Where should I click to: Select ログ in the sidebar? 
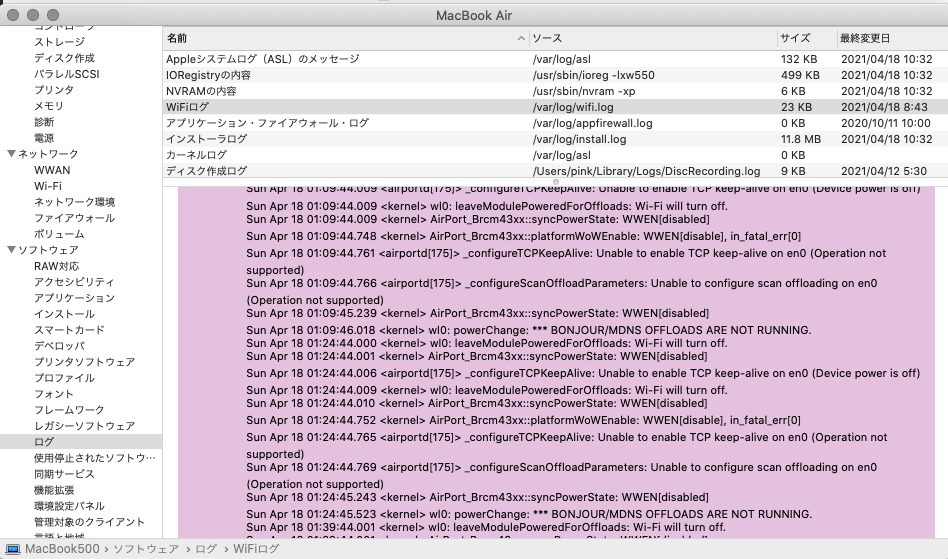(44, 442)
